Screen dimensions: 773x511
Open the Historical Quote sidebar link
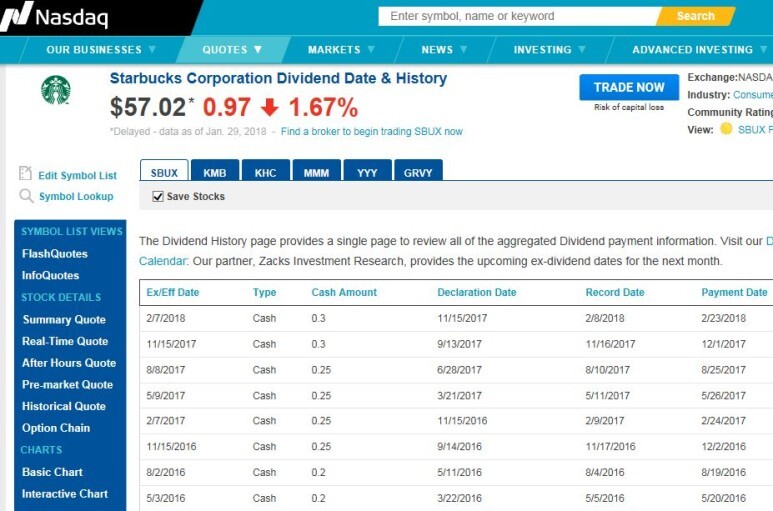click(64, 406)
